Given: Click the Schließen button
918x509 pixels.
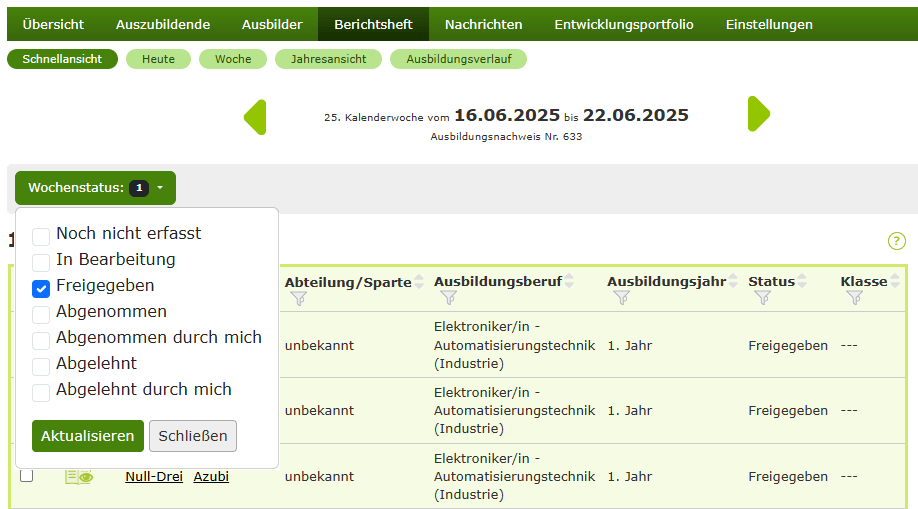Looking at the screenshot, I should (193, 436).
